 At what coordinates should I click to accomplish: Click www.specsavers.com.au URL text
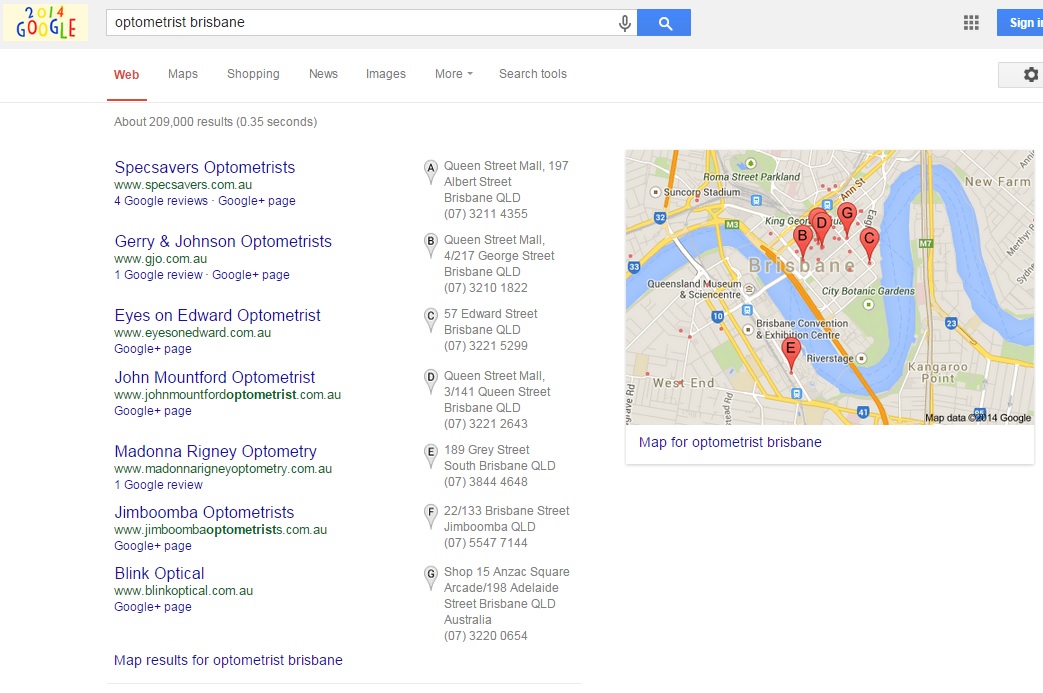pyautogui.click(x=183, y=185)
